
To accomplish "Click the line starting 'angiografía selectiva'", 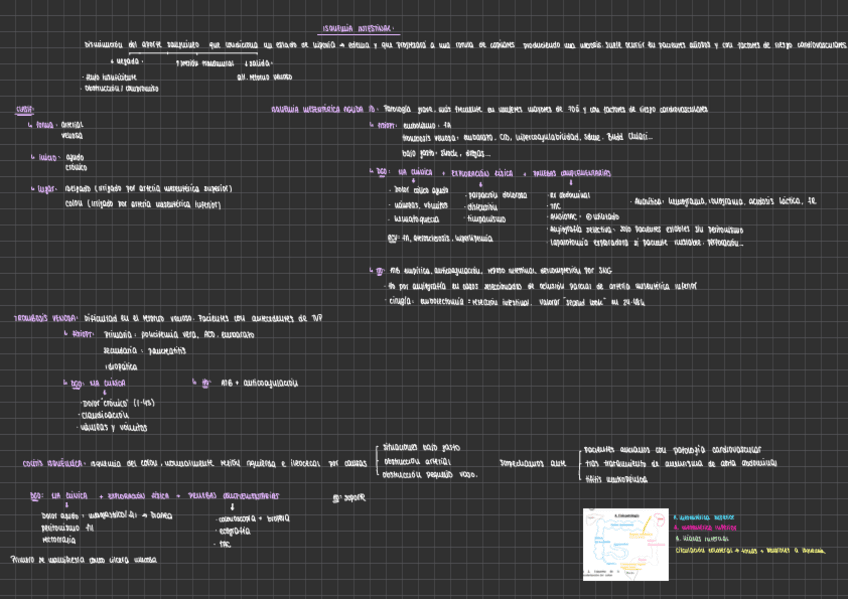I will point(646,230).
